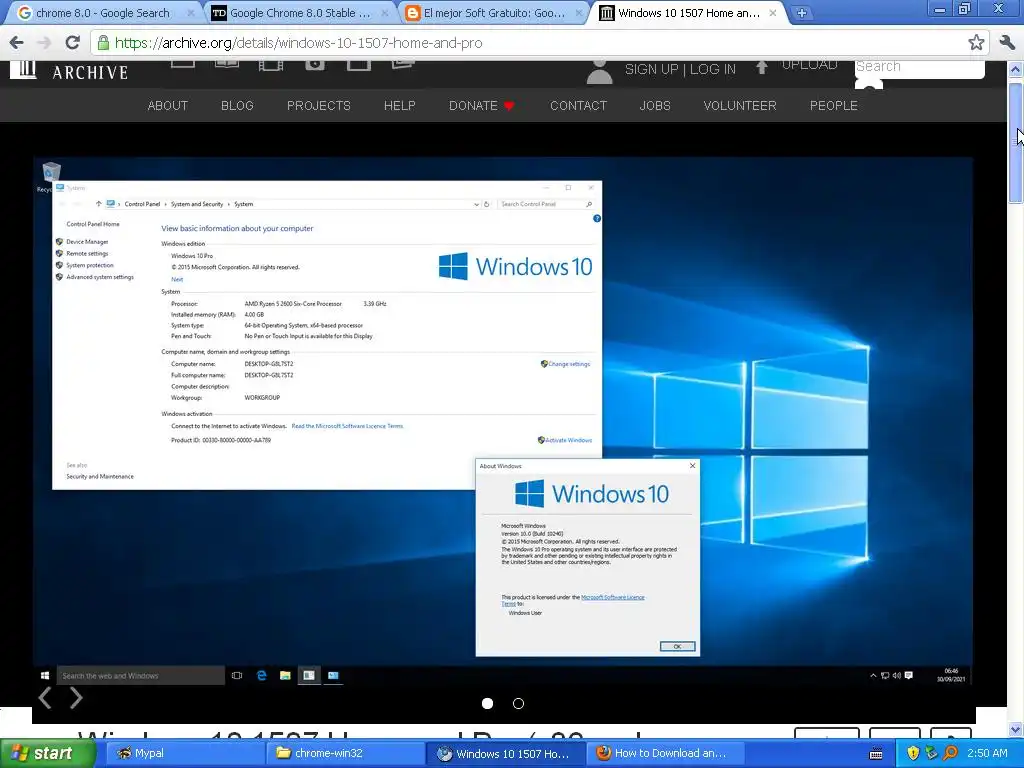Click the page scrollbar up arrow
Screen dimensions: 1024x768
point(1016,69)
